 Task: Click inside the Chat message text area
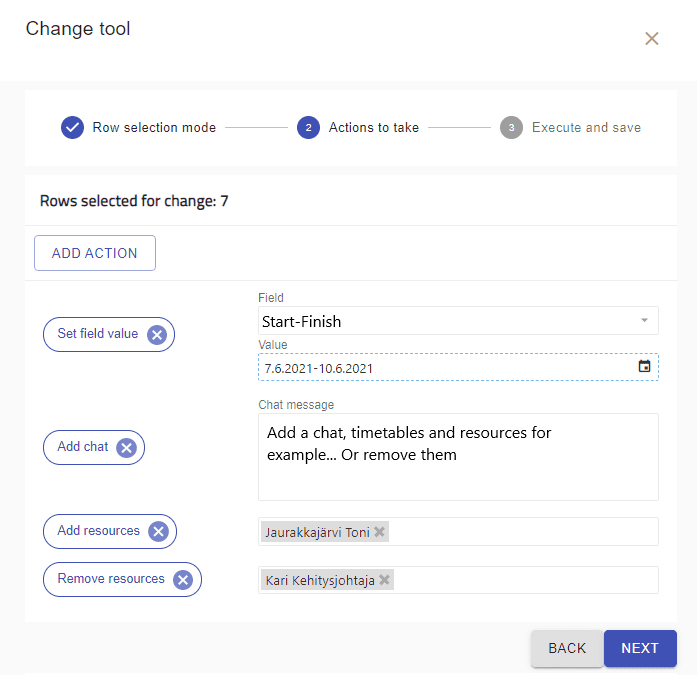[x=458, y=457]
